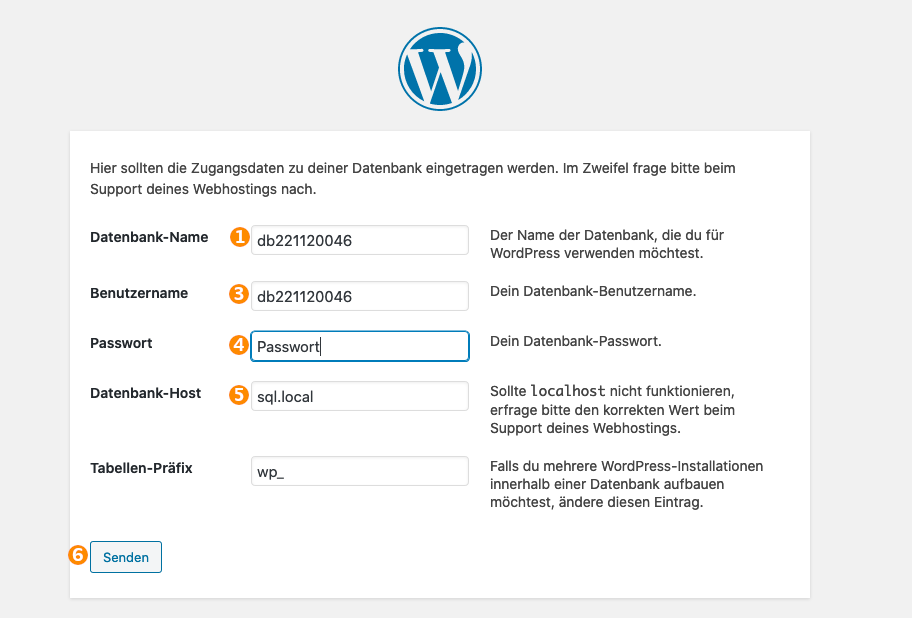912x618 pixels.
Task: Click into the Benutzername field
Action: pyautogui.click(x=359, y=296)
